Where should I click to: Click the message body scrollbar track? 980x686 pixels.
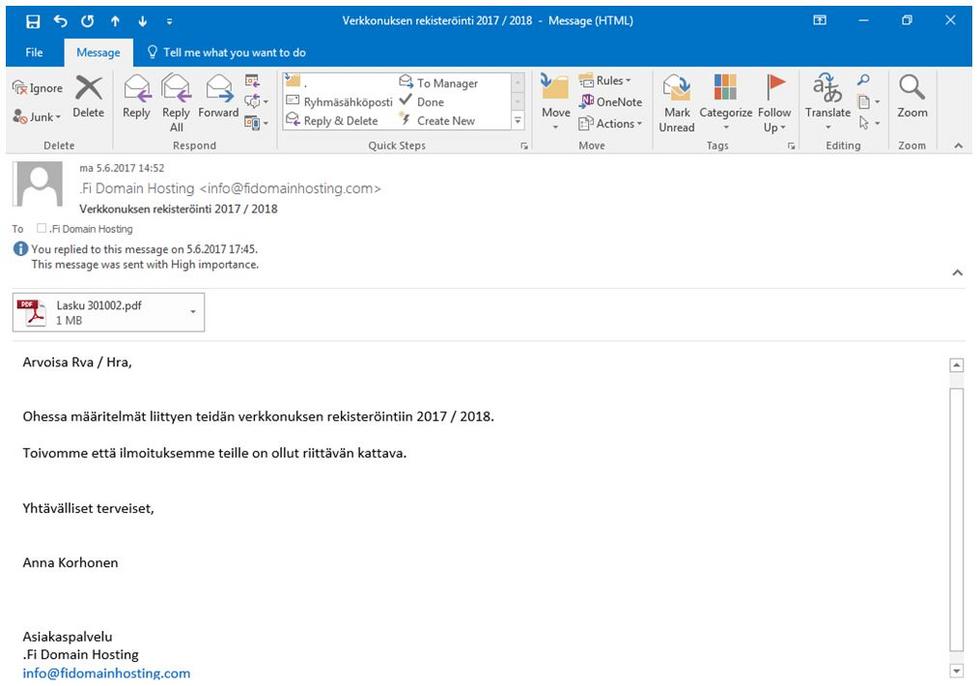tap(956, 520)
